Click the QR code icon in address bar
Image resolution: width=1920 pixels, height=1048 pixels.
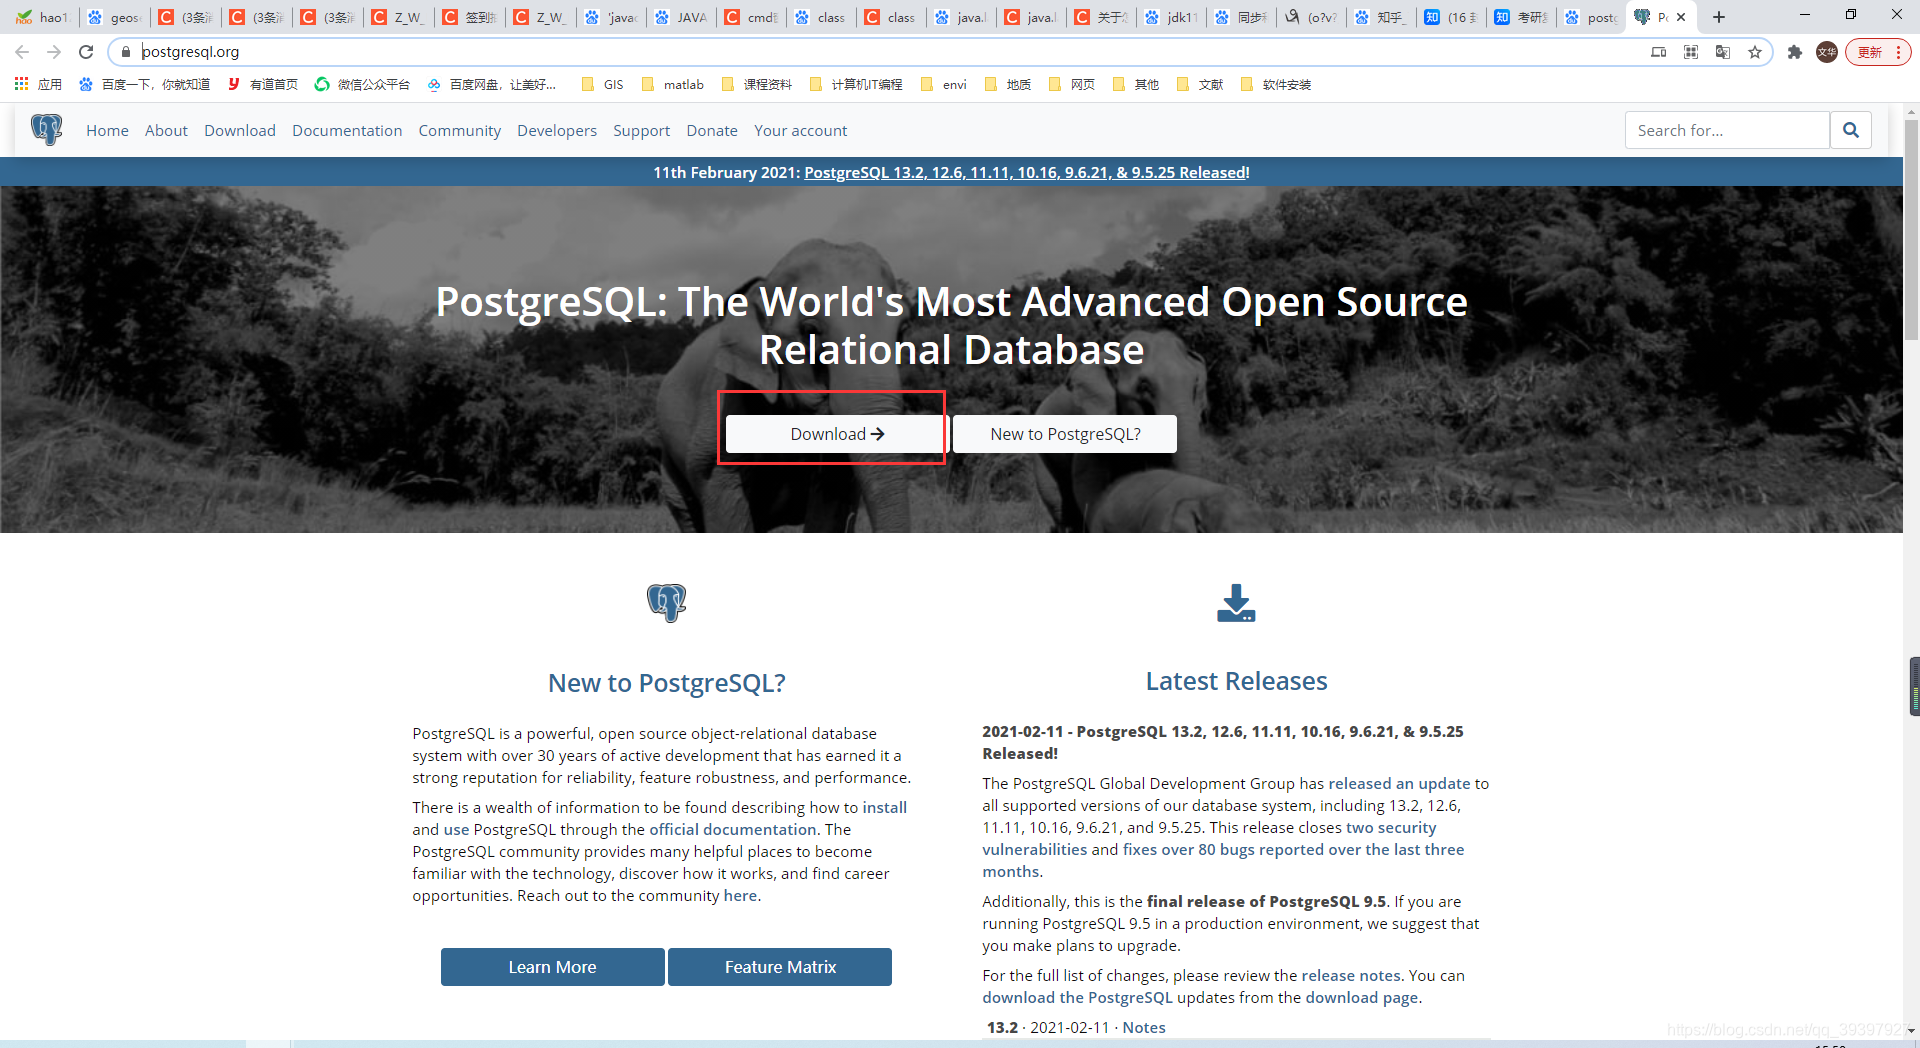click(x=1691, y=52)
